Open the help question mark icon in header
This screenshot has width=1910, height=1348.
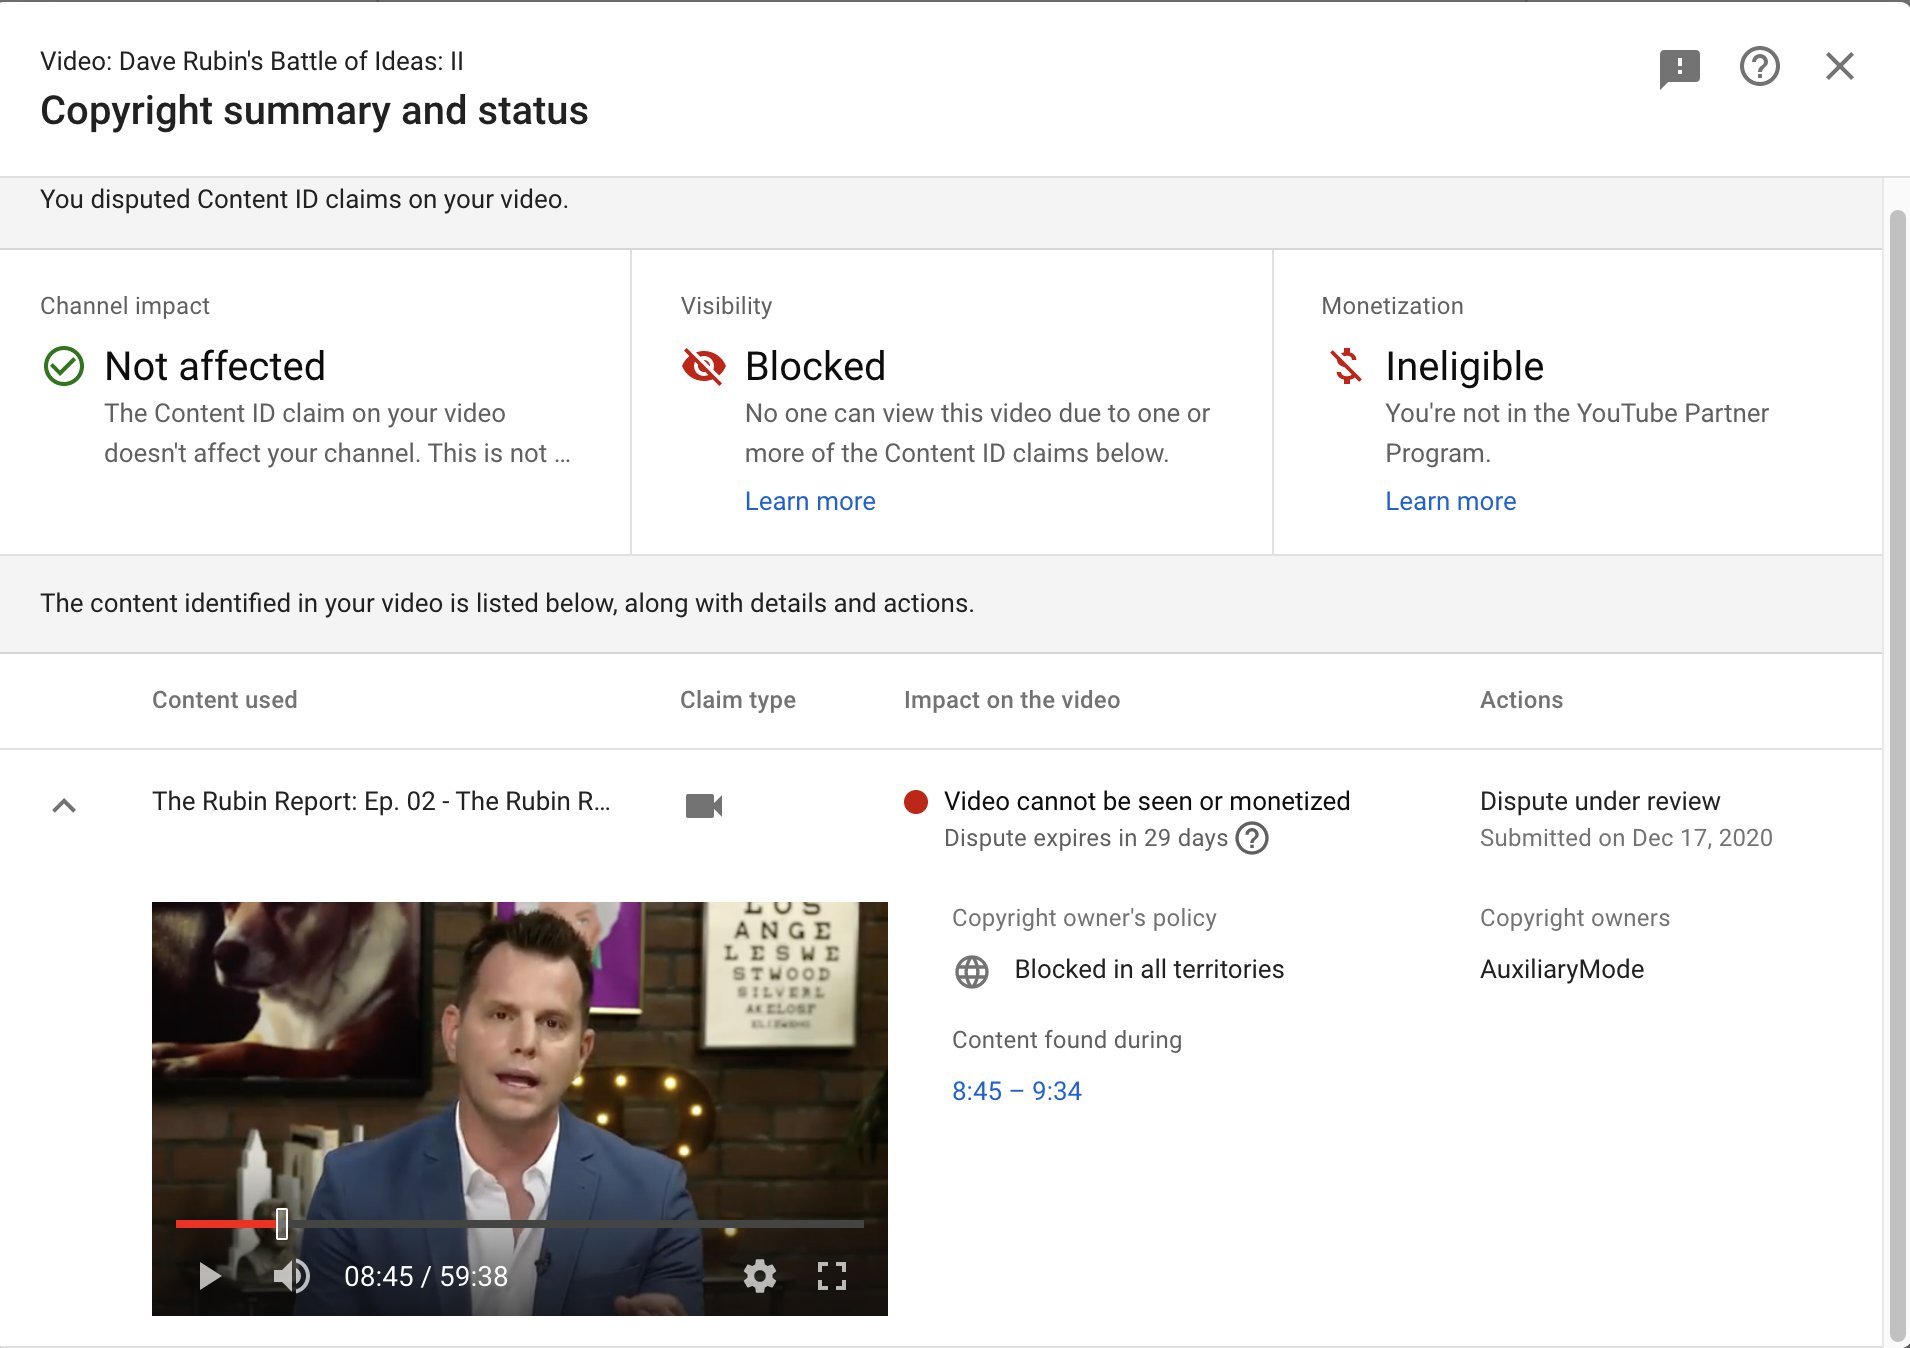(x=1759, y=67)
